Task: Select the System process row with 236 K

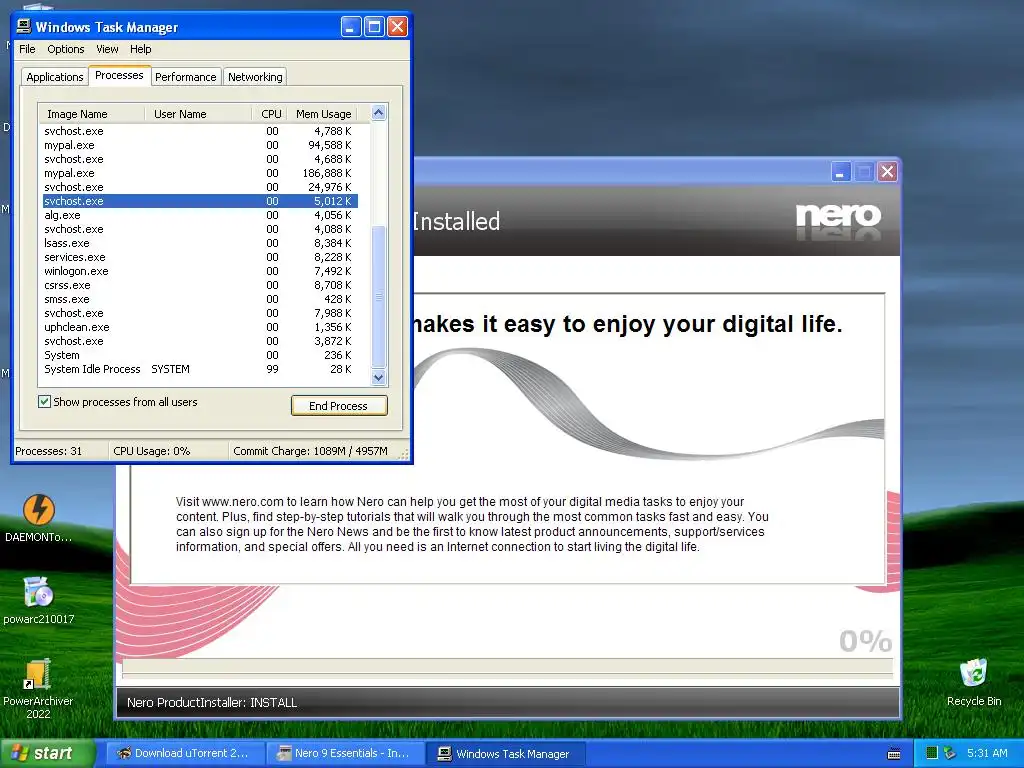Action: pyautogui.click(x=200, y=355)
